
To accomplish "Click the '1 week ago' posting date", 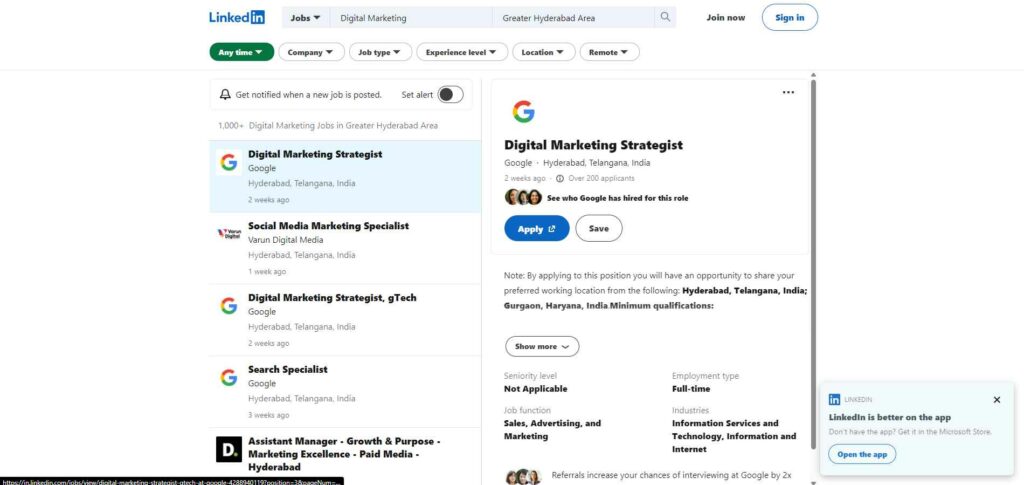I will tap(266, 272).
